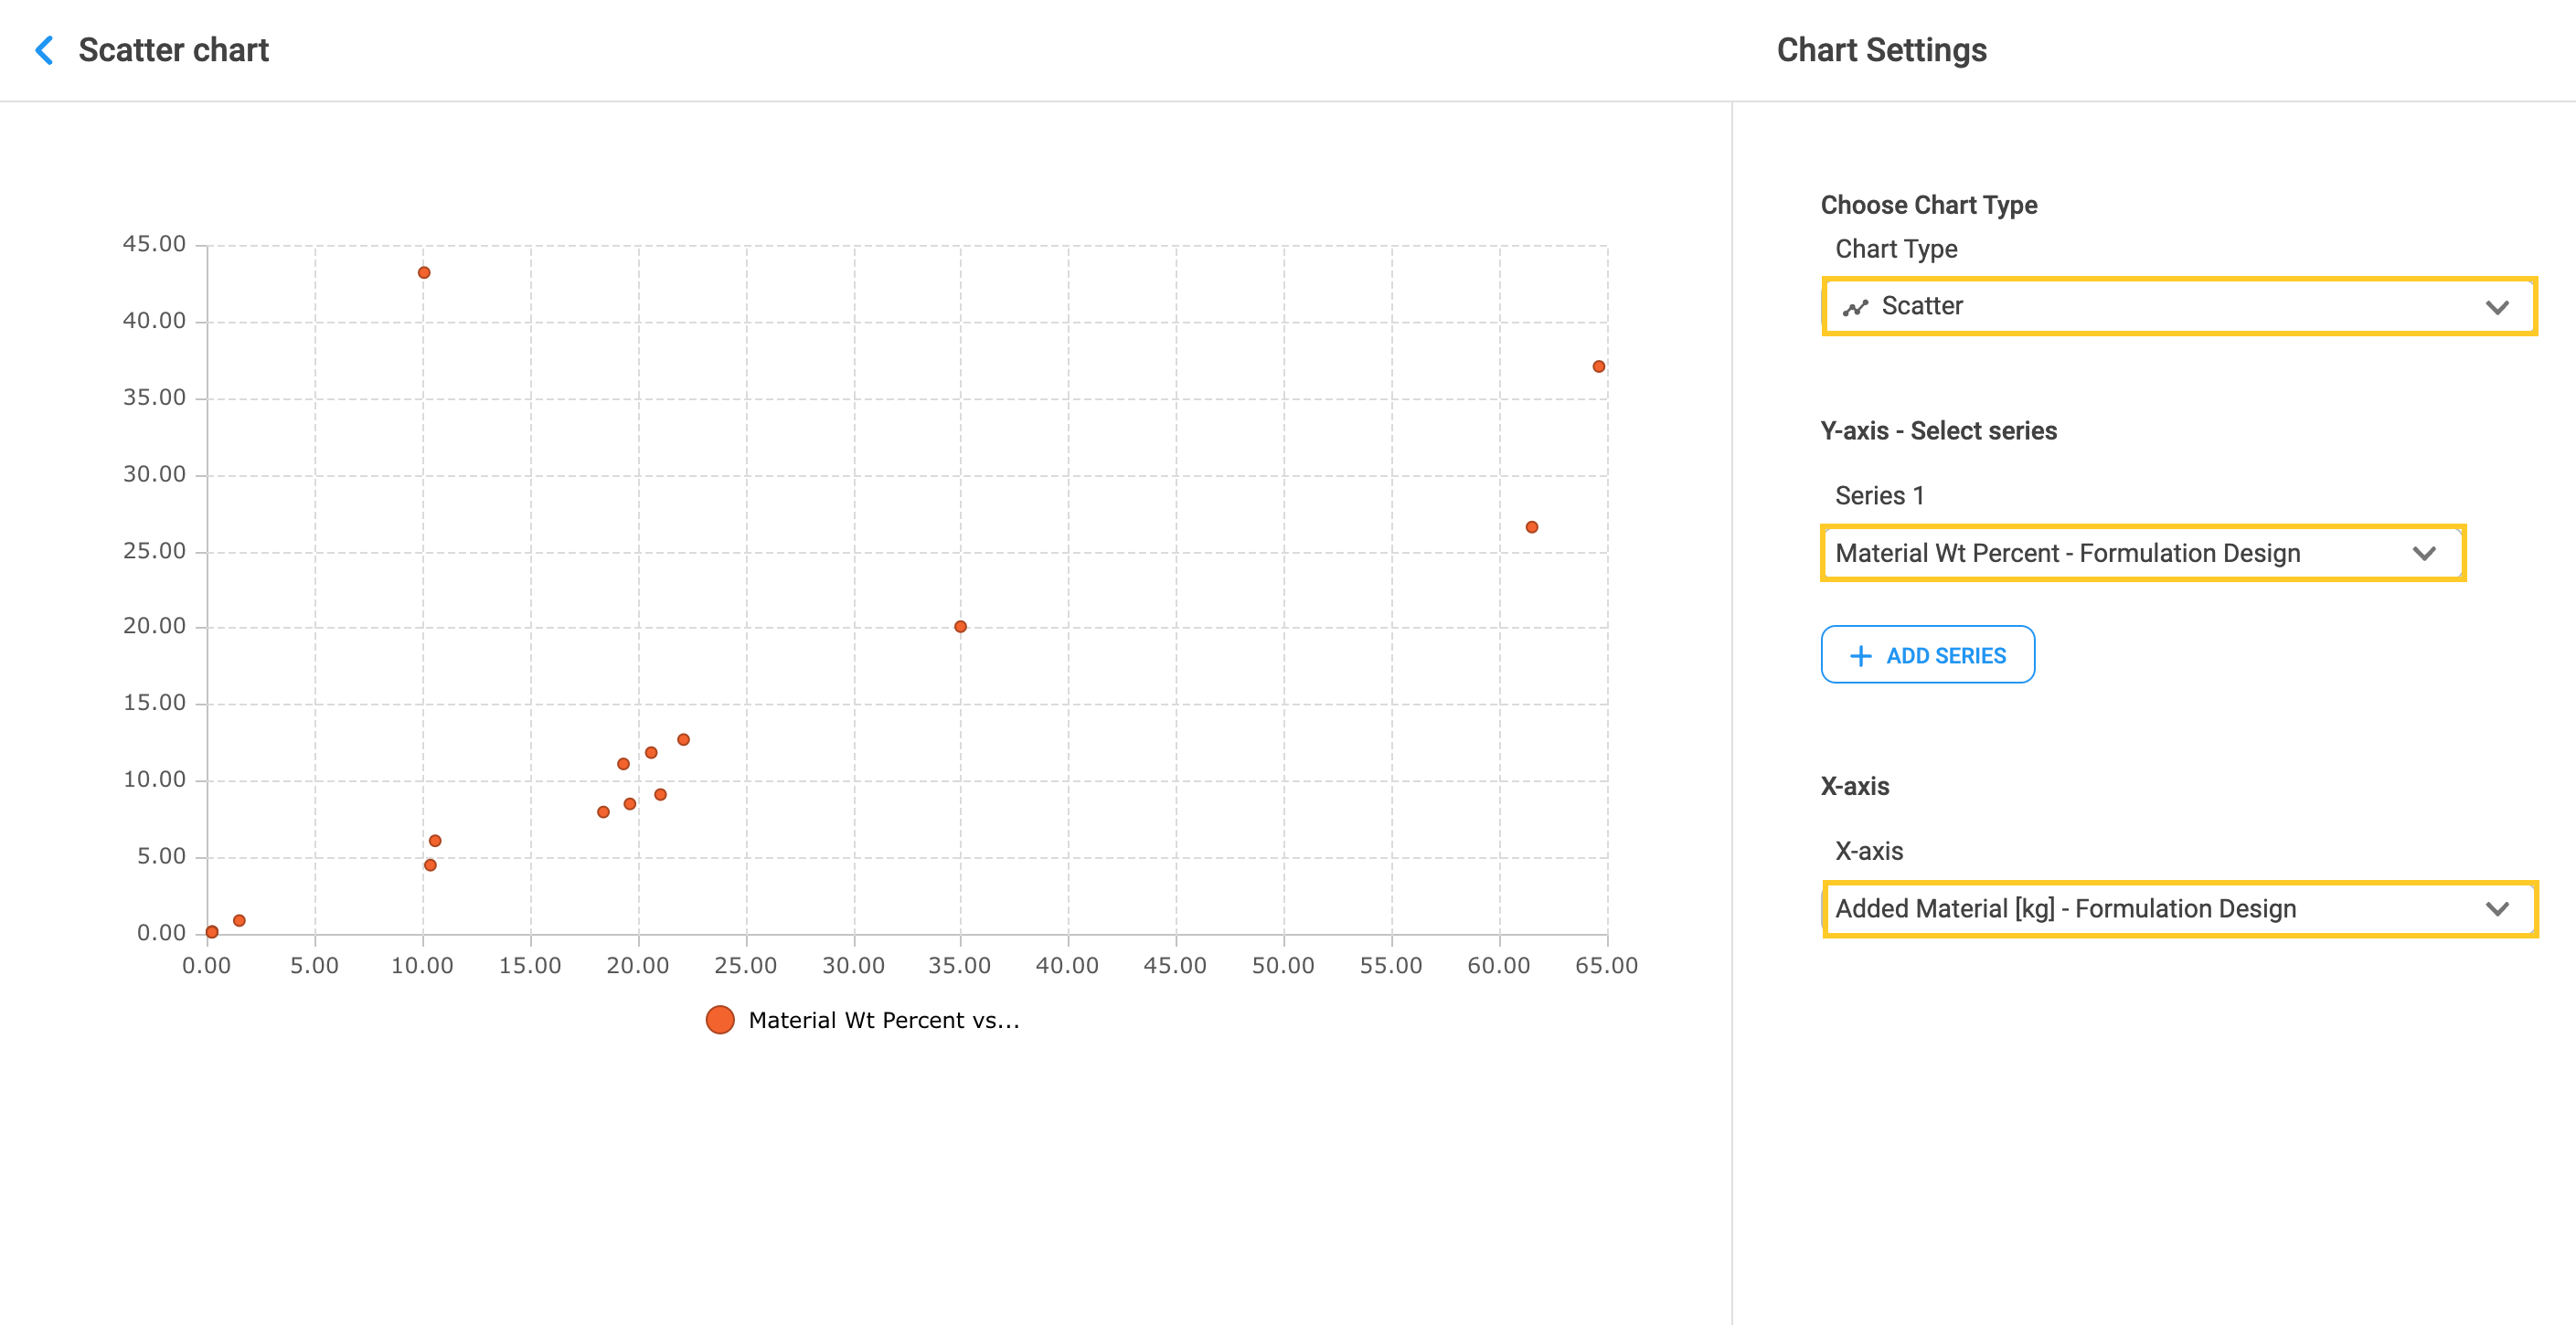Click the Scatter chart page title
The image size is (2576, 1325).
(x=173, y=50)
